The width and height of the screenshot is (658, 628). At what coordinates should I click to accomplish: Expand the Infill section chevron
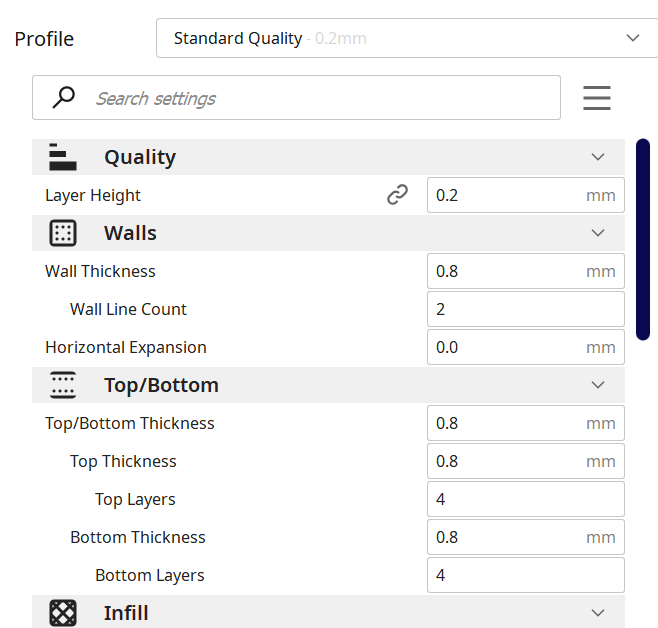click(598, 612)
